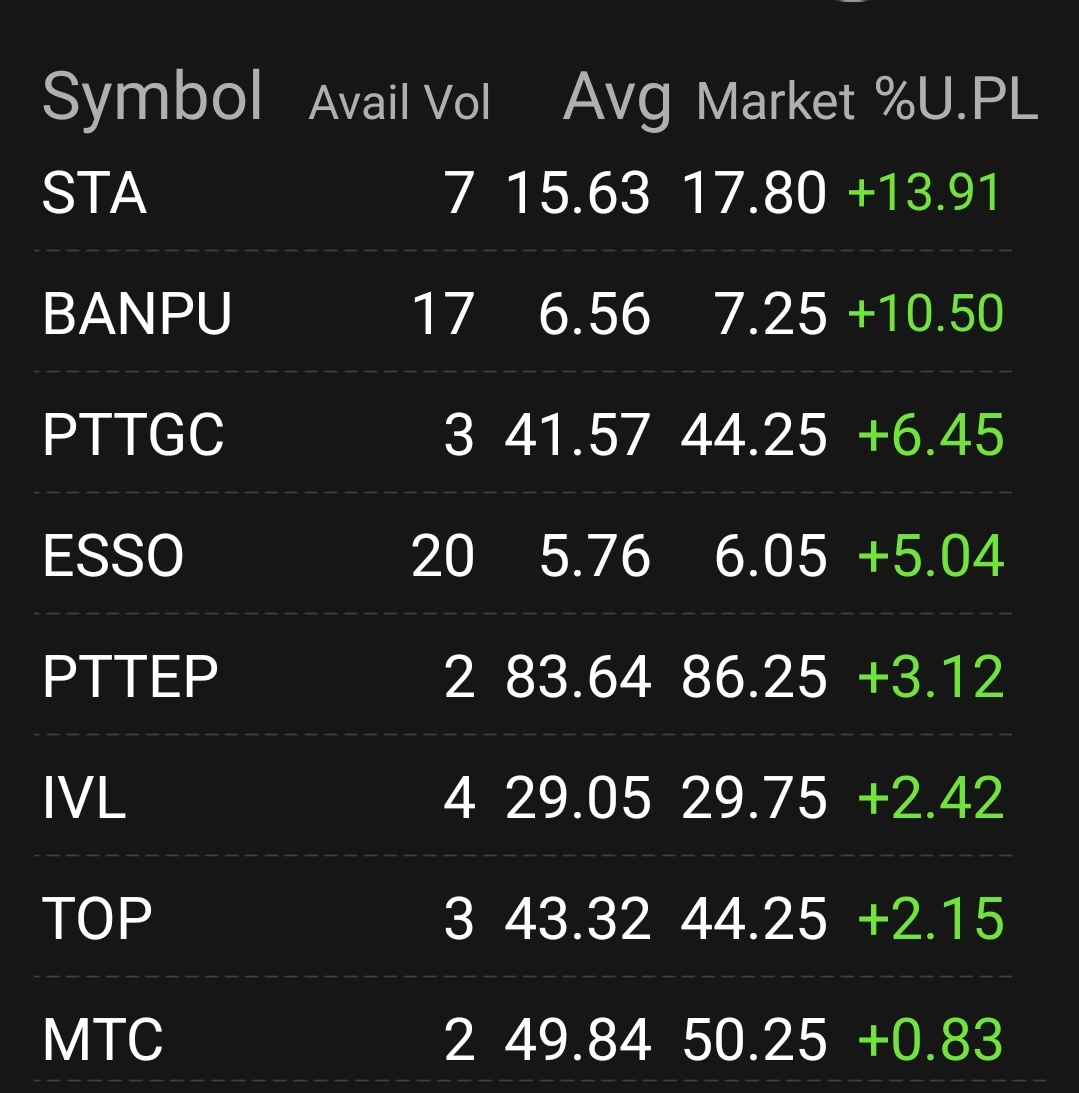Tap STA's +13.91 profit percentage
Screen dimensions: 1079x1093
923,193
